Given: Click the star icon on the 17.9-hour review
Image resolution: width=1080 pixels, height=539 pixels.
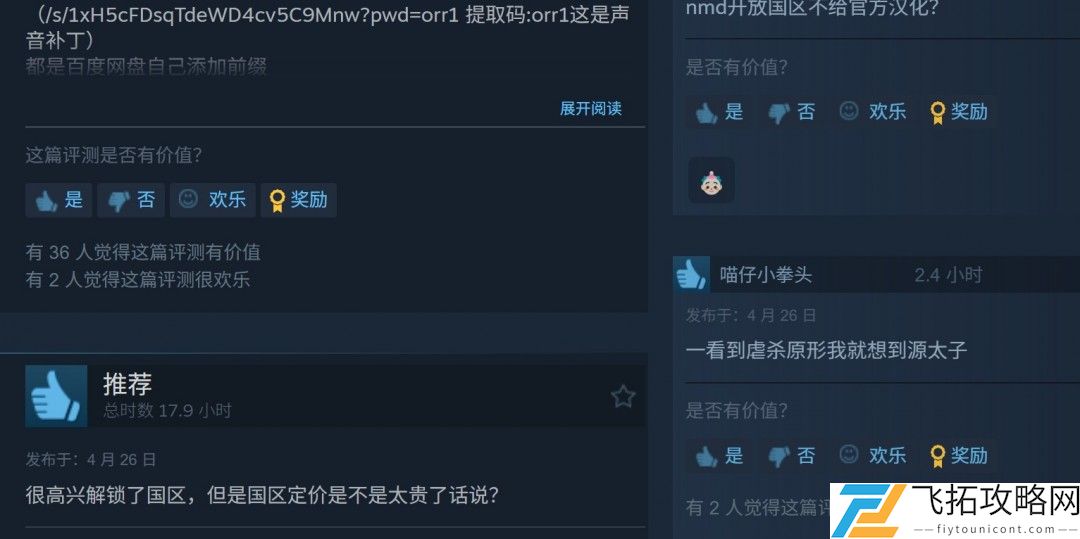Looking at the screenshot, I should (x=623, y=397).
